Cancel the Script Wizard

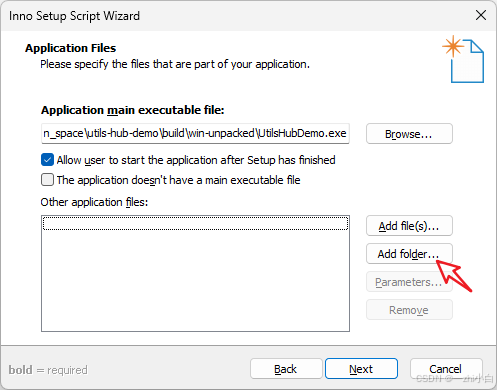click(x=446, y=369)
